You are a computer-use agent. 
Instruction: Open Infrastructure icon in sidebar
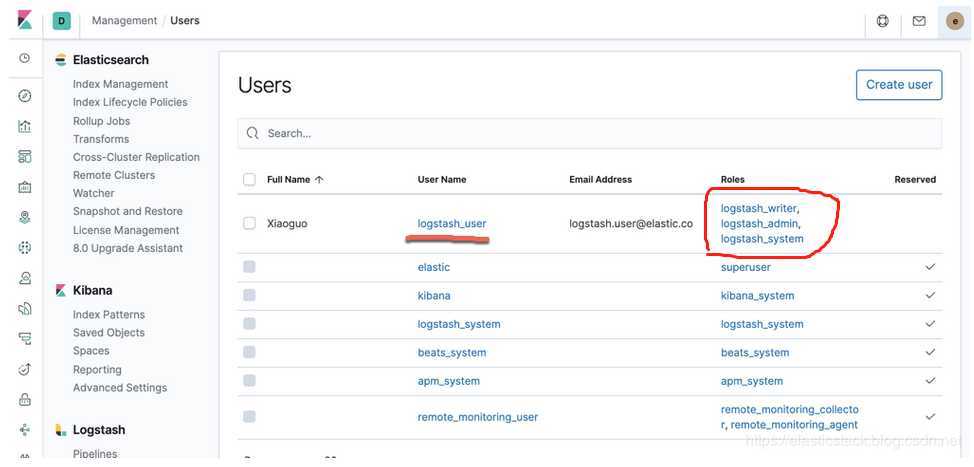[x=24, y=278]
